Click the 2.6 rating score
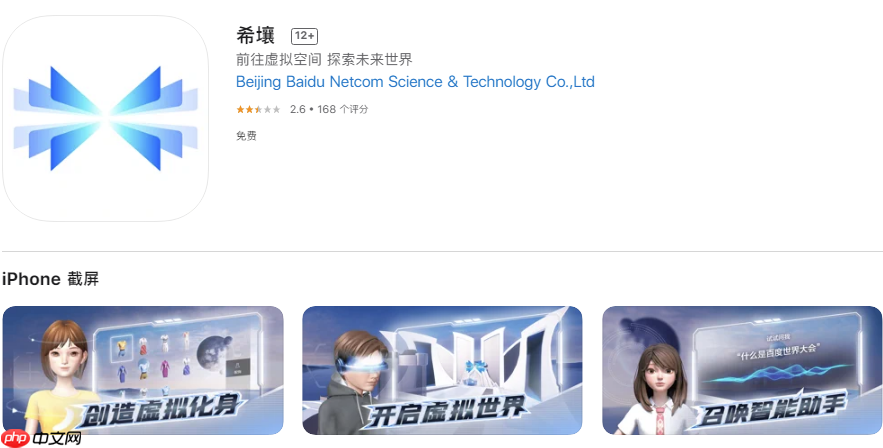This screenshot has width=883, height=448. [x=297, y=109]
